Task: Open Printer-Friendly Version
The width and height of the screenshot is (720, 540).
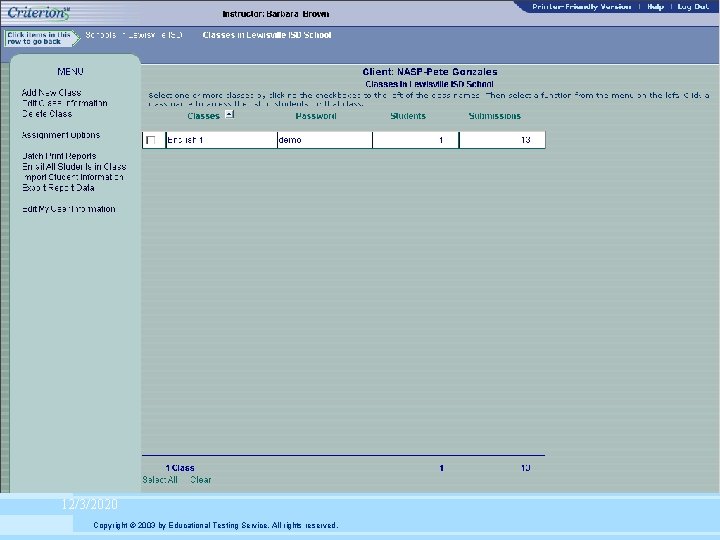Action: pyautogui.click(x=581, y=7)
